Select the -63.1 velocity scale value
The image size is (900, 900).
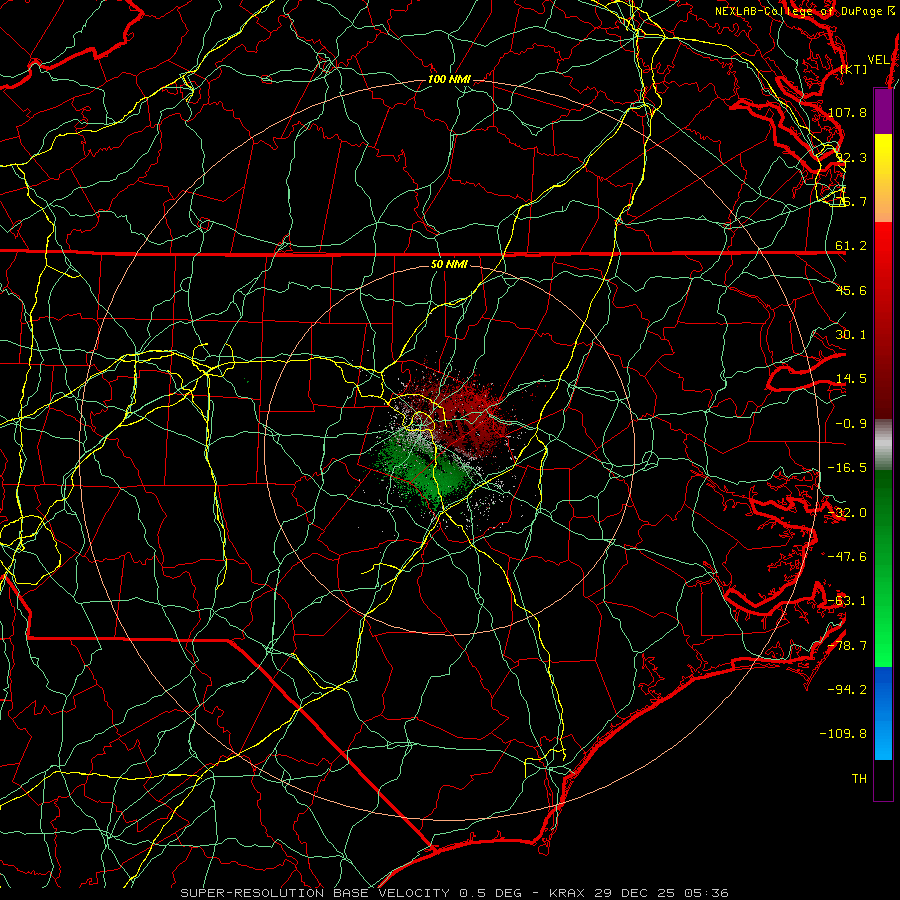(x=848, y=601)
